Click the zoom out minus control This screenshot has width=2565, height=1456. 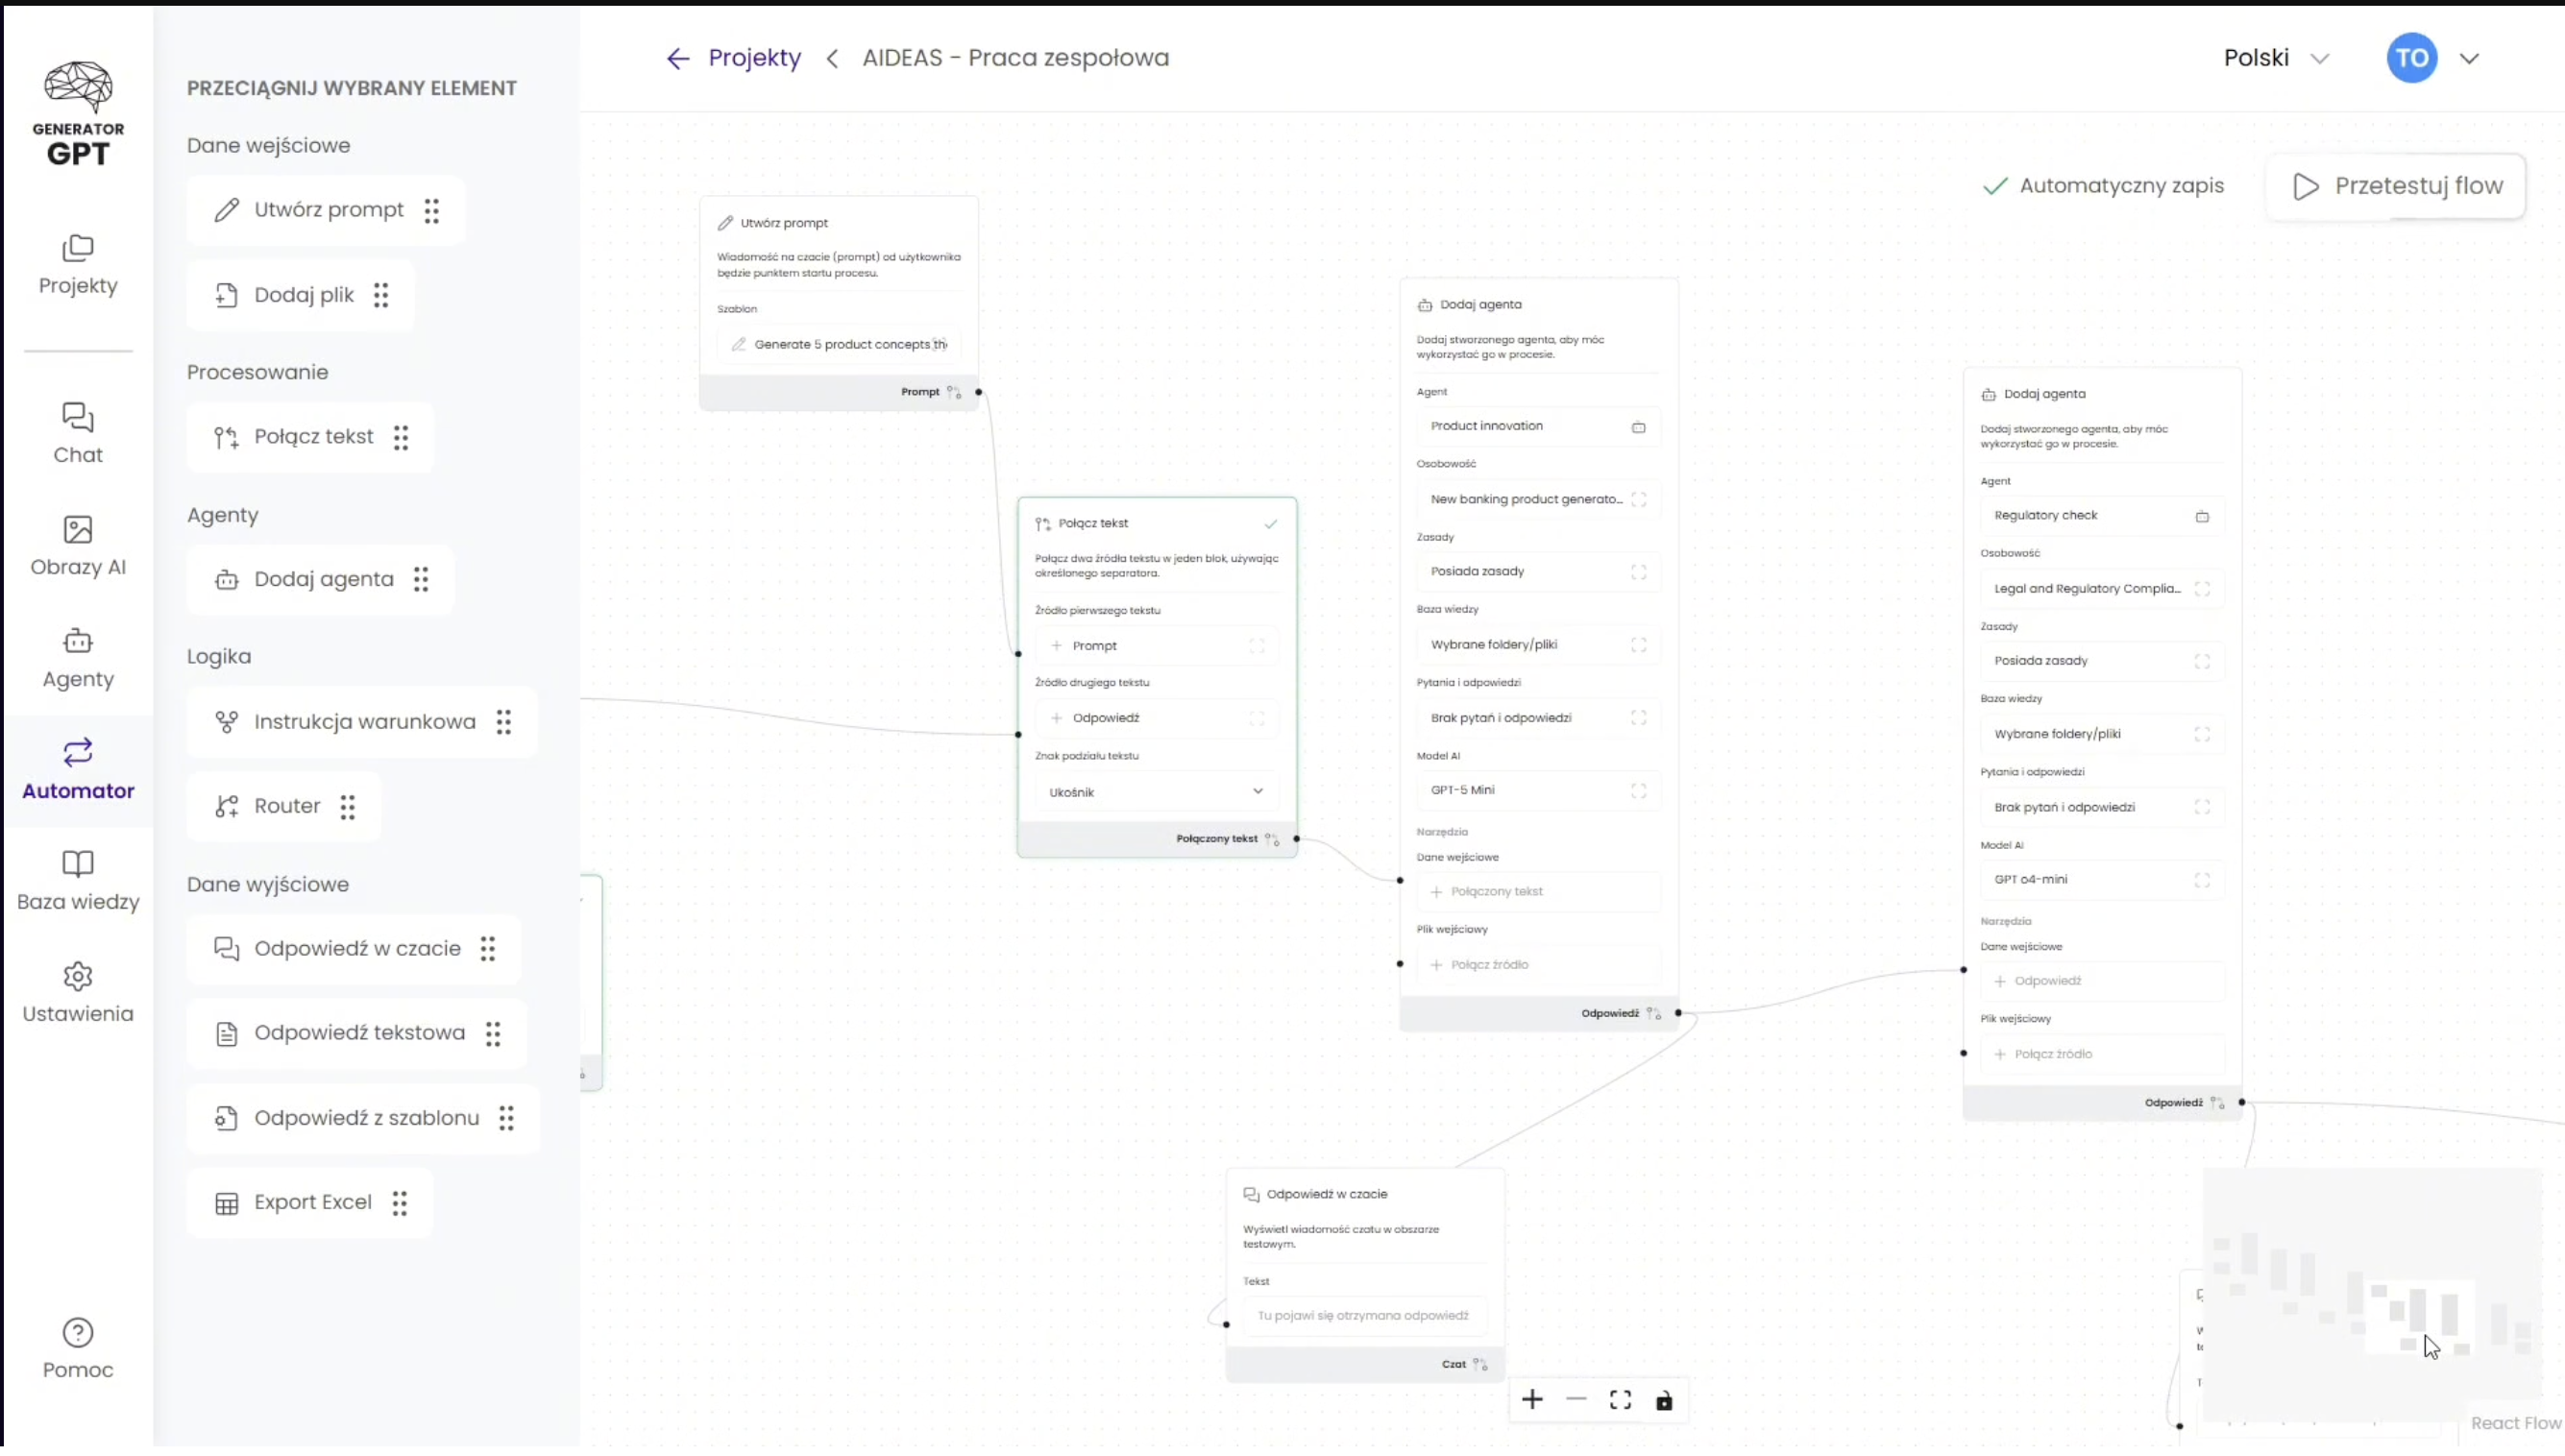[x=1576, y=1400]
